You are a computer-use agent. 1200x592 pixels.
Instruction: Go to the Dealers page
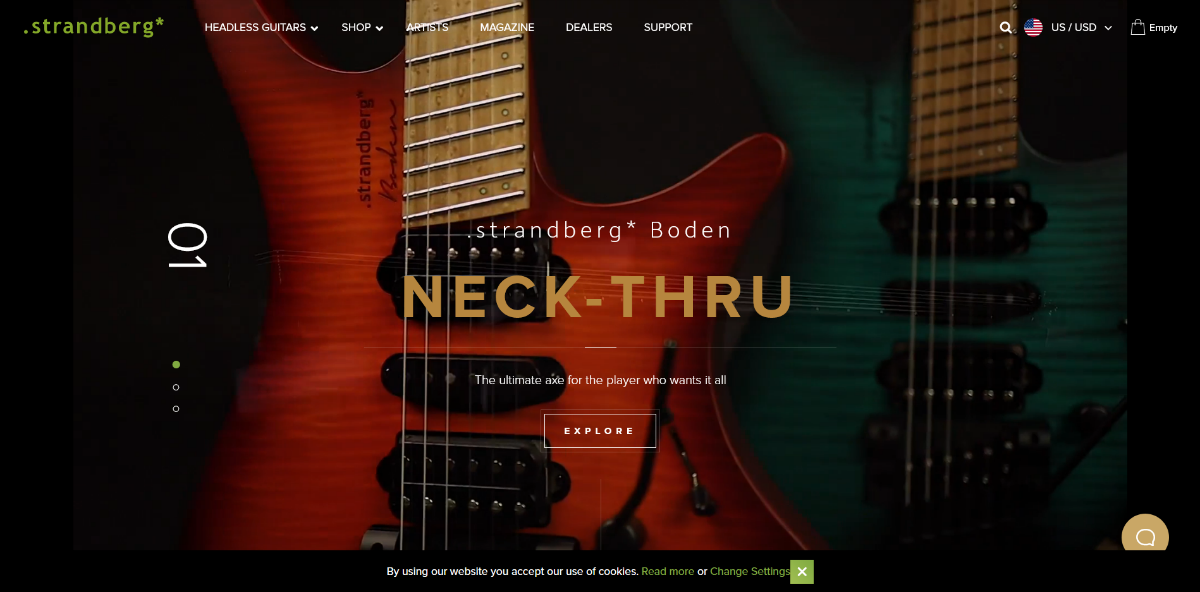click(589, 28)
